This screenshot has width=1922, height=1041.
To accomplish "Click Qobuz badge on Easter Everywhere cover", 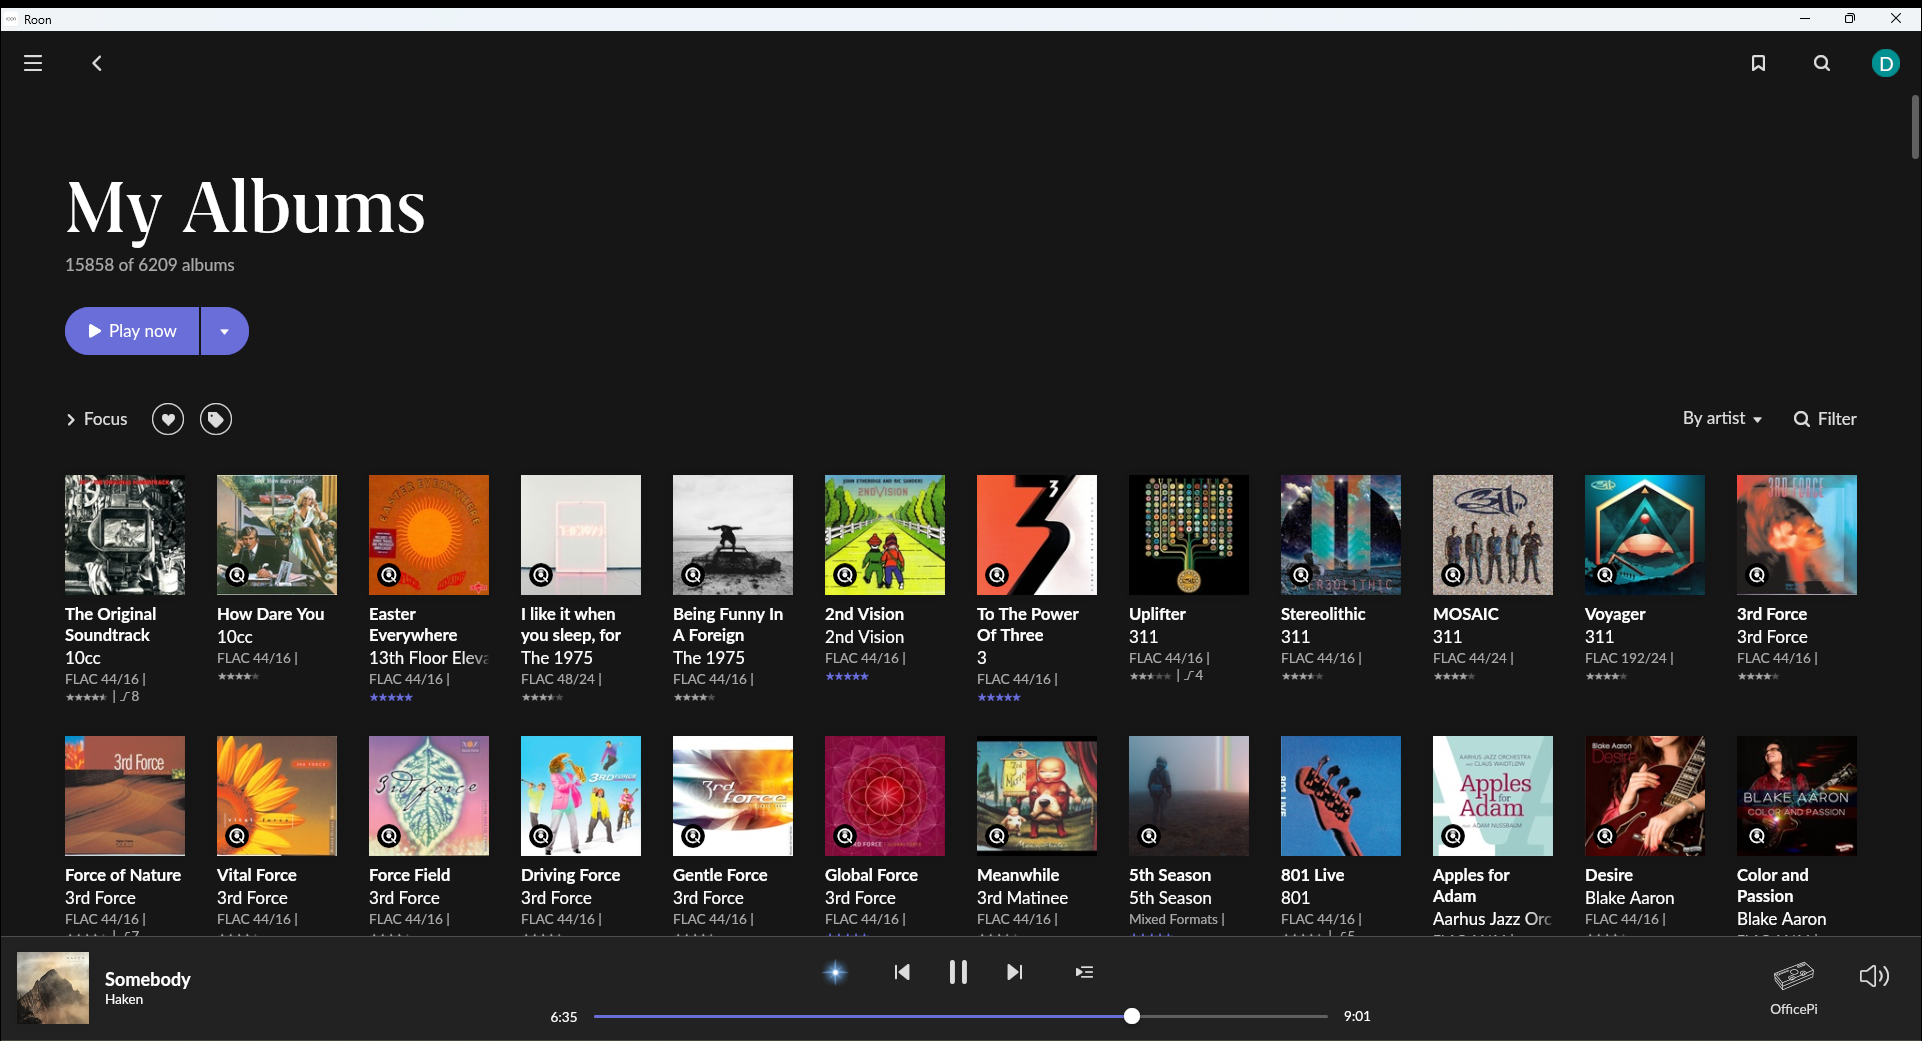I will coord(389,575).
